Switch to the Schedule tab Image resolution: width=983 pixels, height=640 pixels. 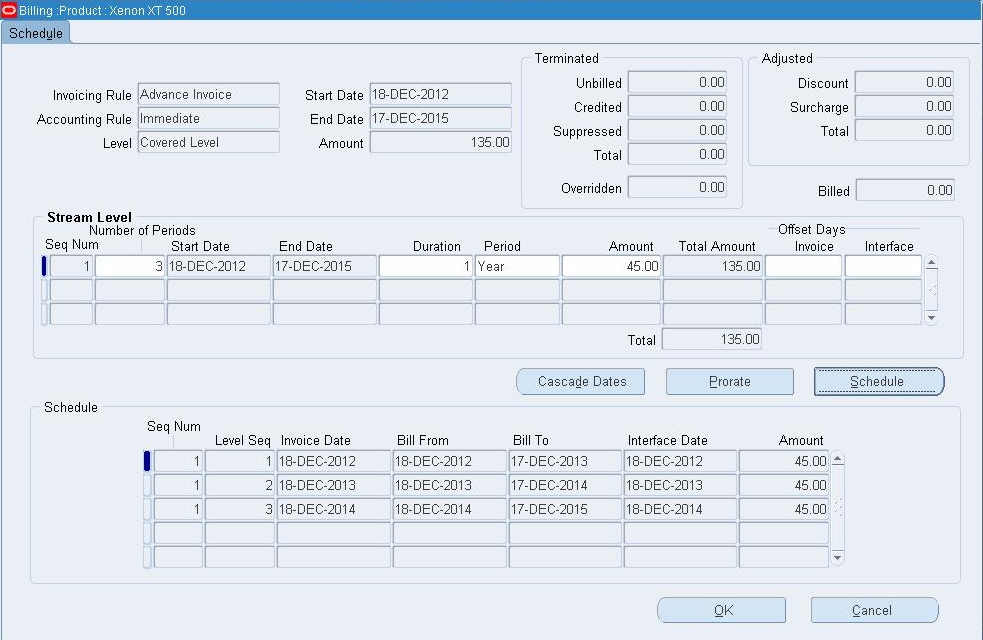pyautogui.click(x=36, y=33)
